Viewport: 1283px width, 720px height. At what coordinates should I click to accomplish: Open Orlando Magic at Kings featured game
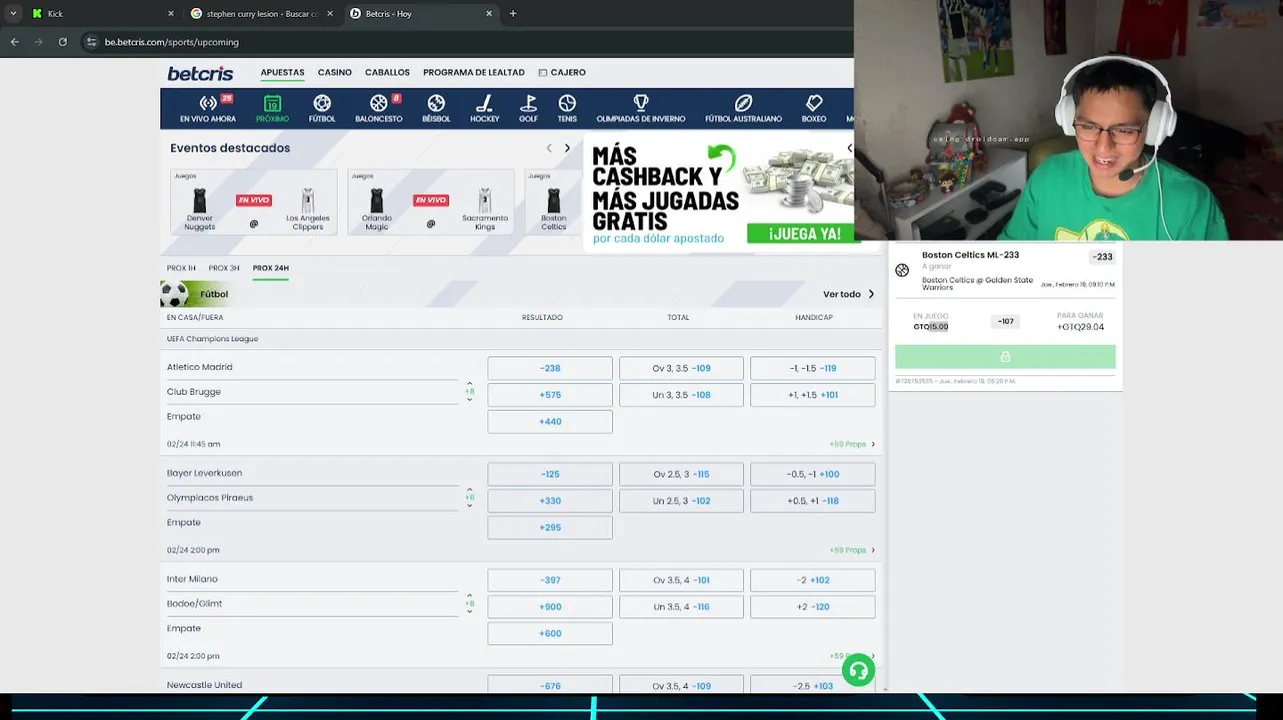click(431, 203)
